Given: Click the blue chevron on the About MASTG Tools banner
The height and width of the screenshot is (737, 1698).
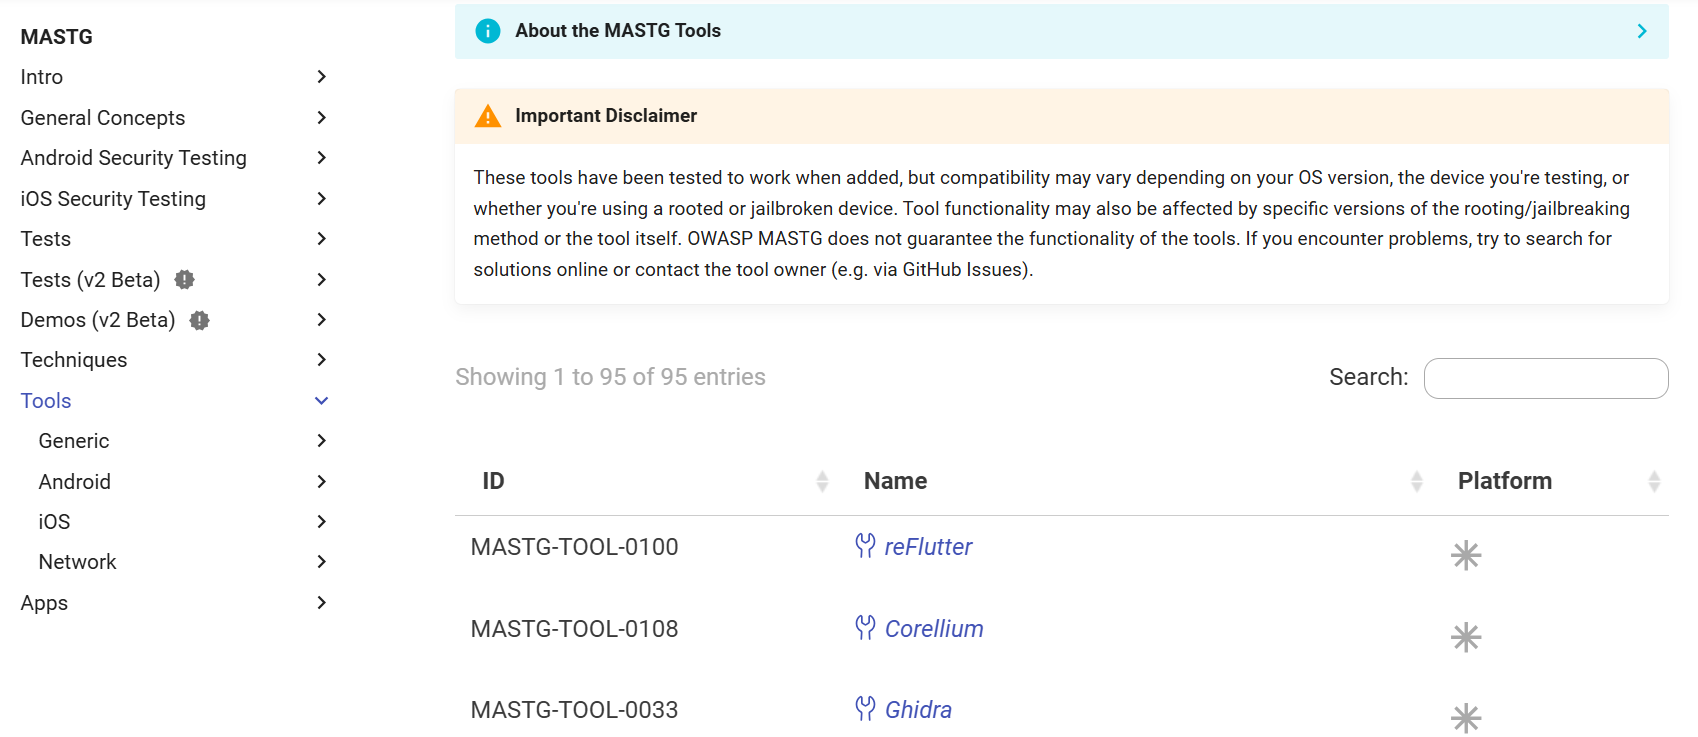Looking at the screenshot, I should point(1641,30).
